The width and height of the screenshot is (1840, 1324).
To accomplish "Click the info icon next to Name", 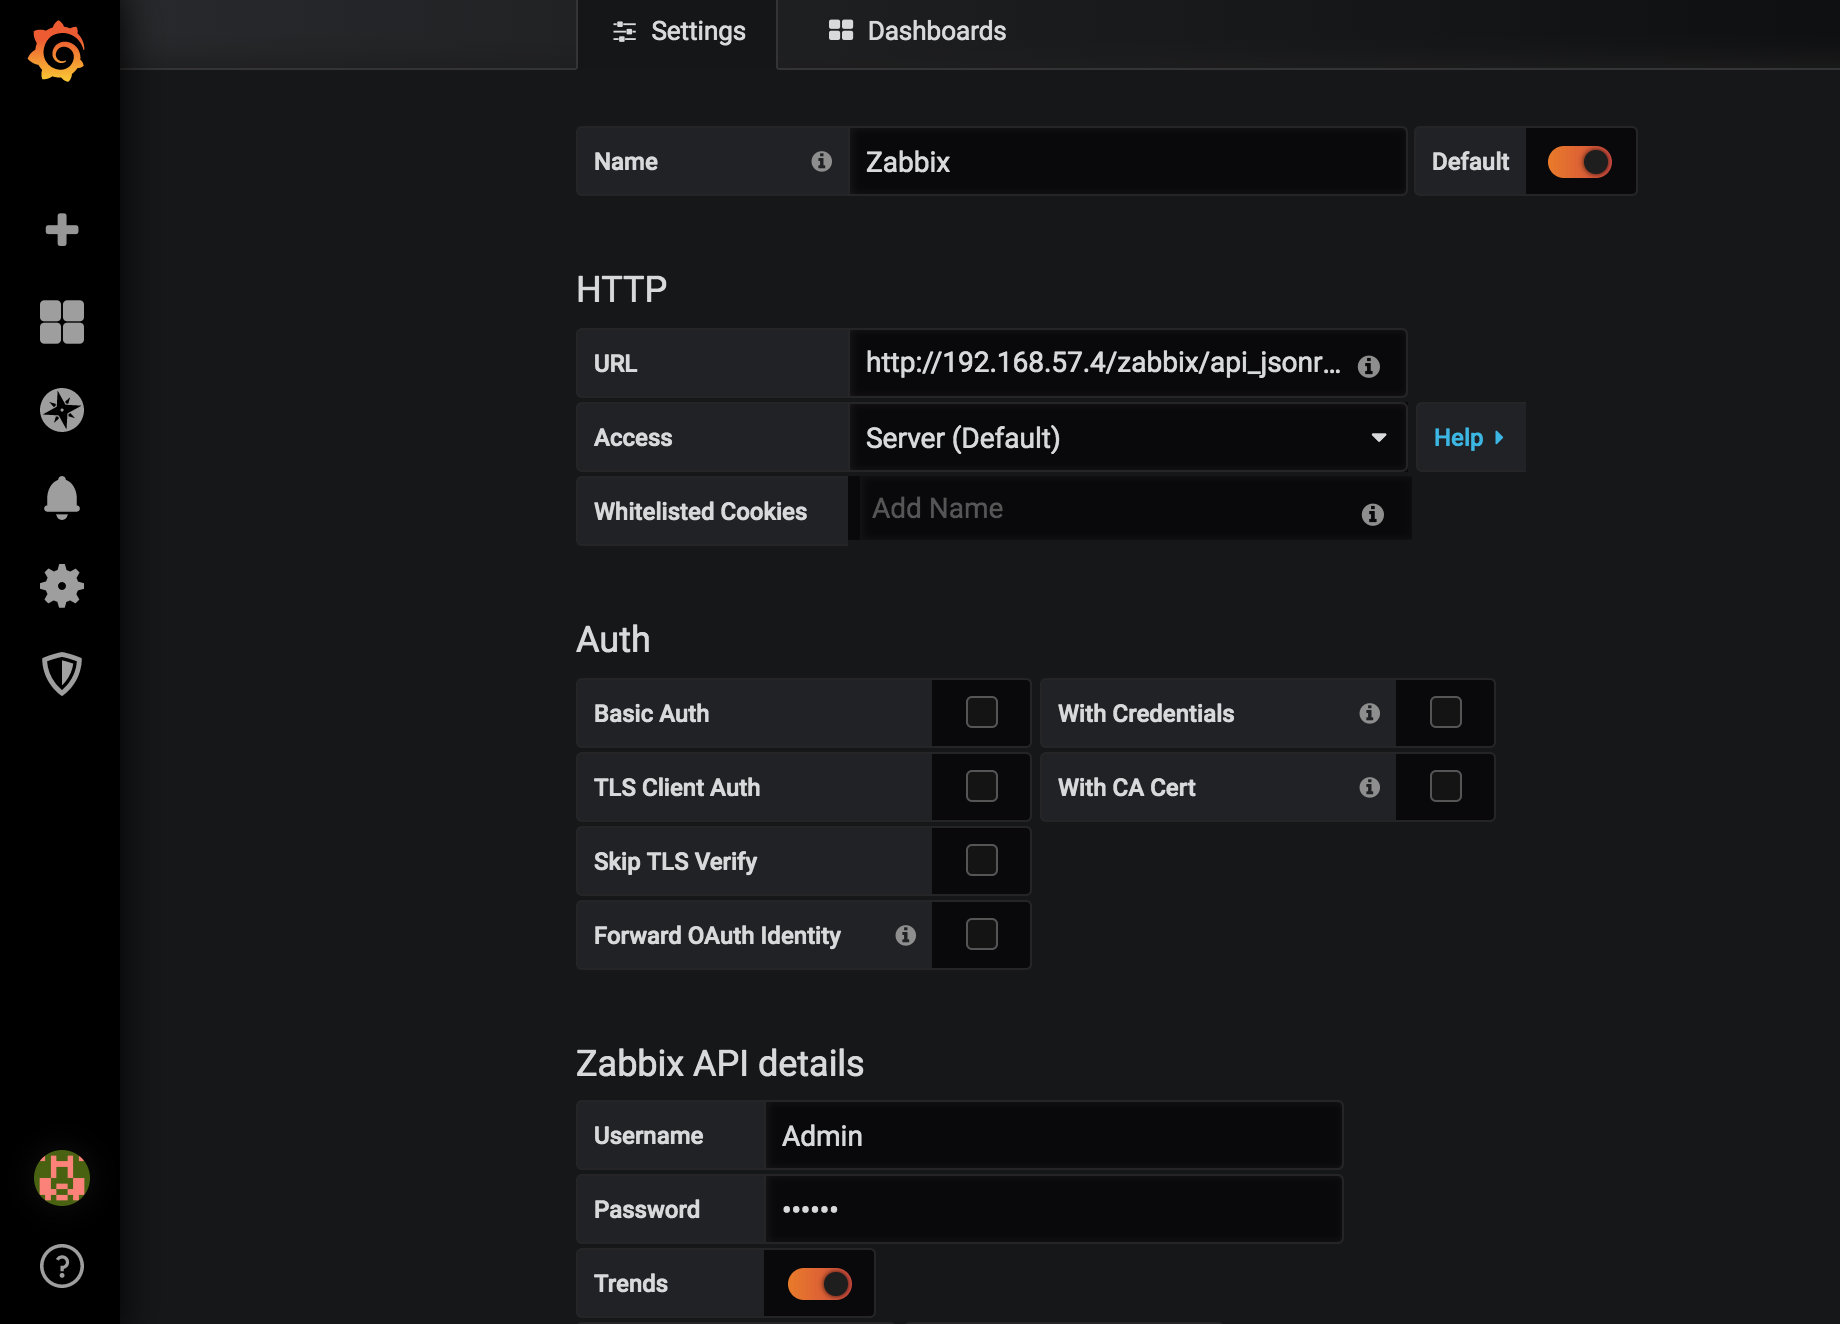I will pyautogui.click(x=821, y=161).
